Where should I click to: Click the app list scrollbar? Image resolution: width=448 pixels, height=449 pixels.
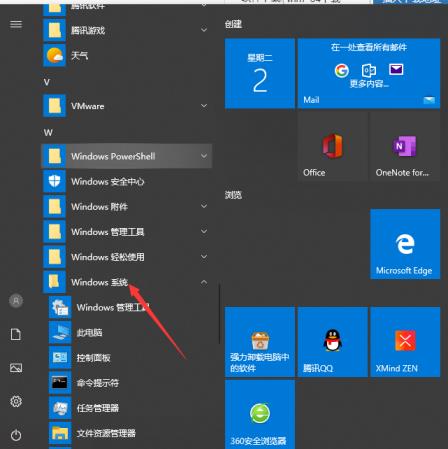[x=219, y=313]
